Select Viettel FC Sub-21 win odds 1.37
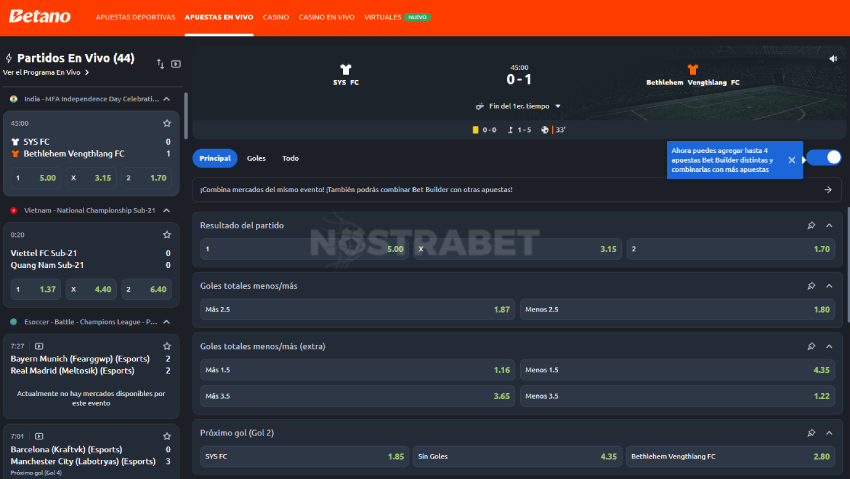This screenshot has height=479, width=850. coord(36,289)
